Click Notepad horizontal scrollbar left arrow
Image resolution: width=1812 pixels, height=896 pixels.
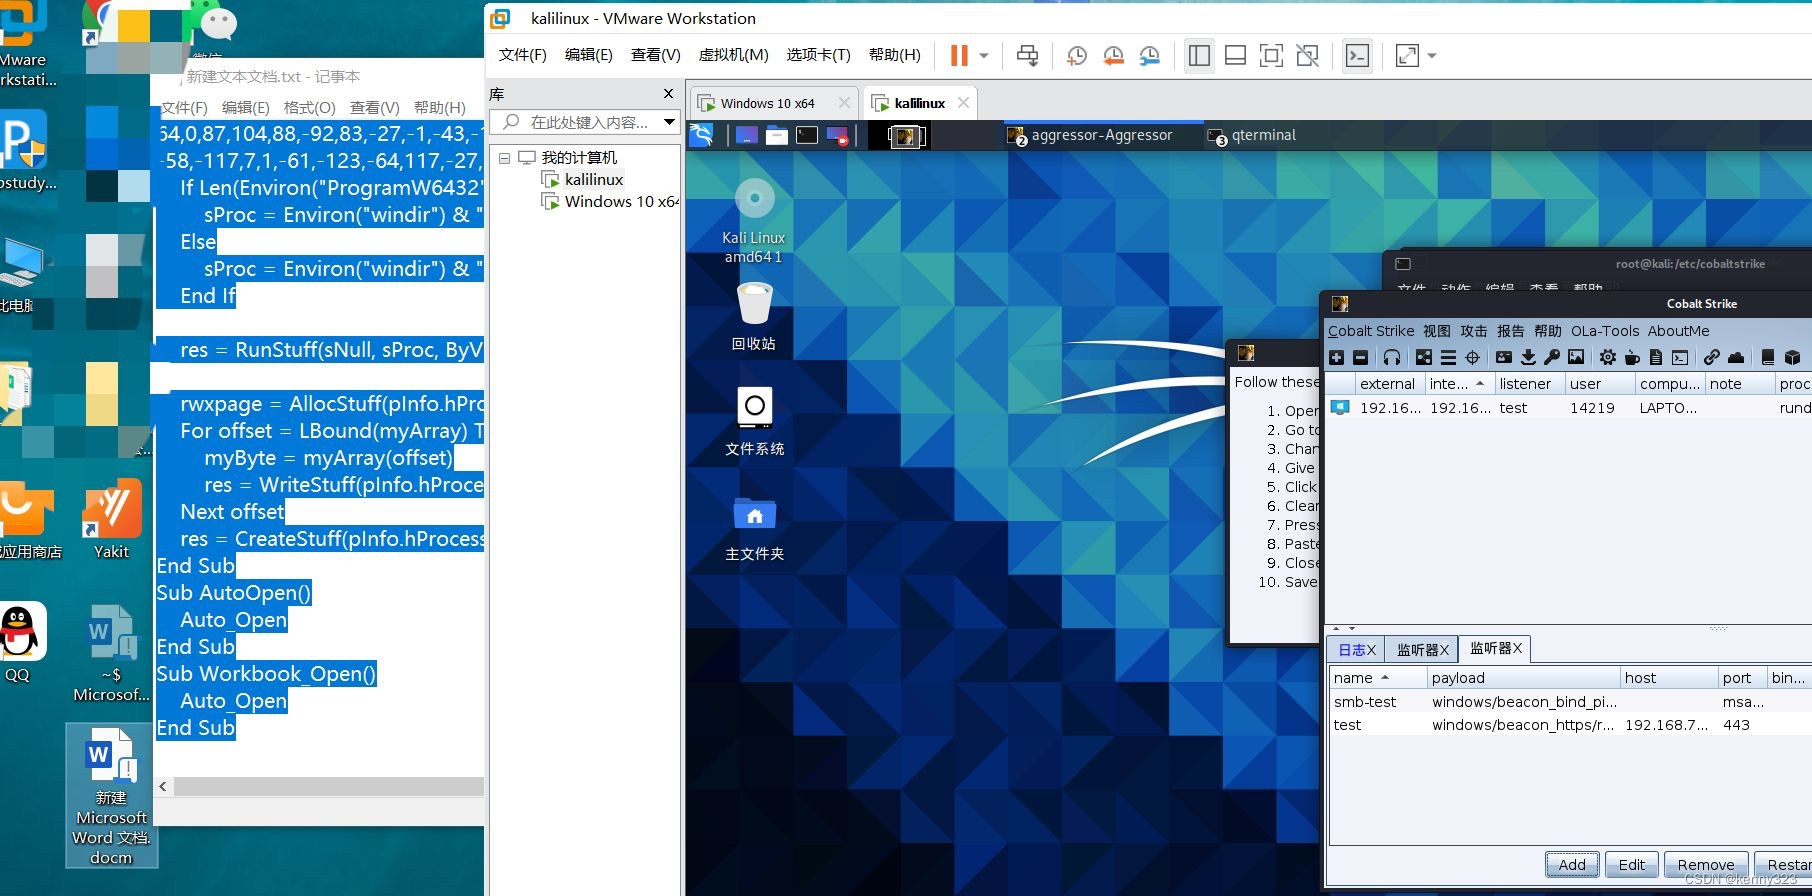[x=163, y=787]
